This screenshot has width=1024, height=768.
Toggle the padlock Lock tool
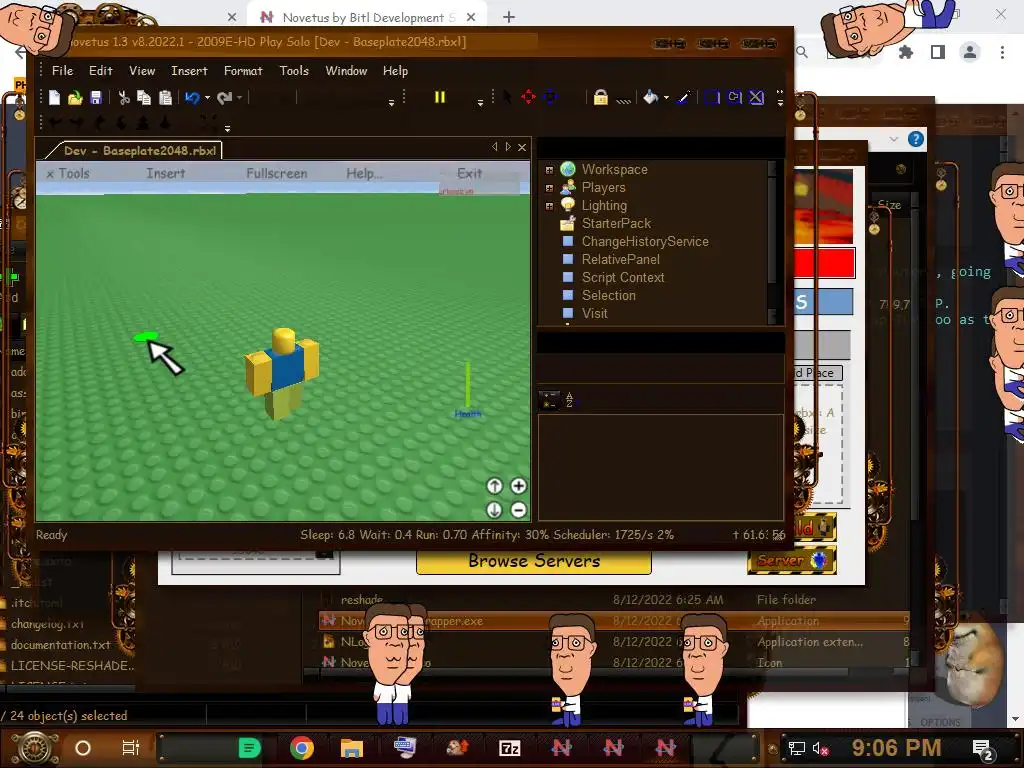click(x=601, y=97)
